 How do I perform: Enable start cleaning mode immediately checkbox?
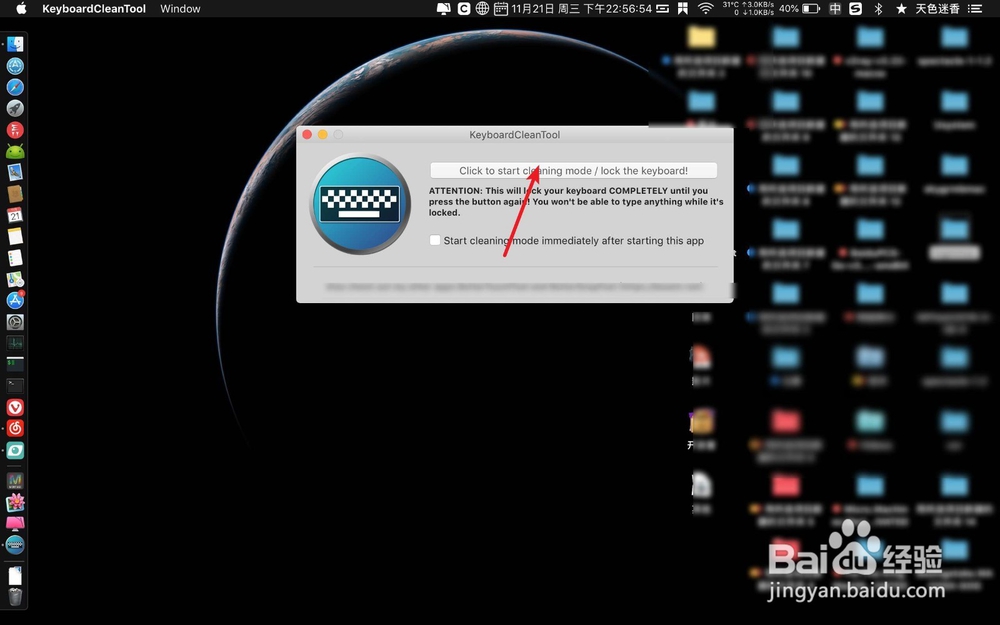pyautogui.click(x=435, y=240)
